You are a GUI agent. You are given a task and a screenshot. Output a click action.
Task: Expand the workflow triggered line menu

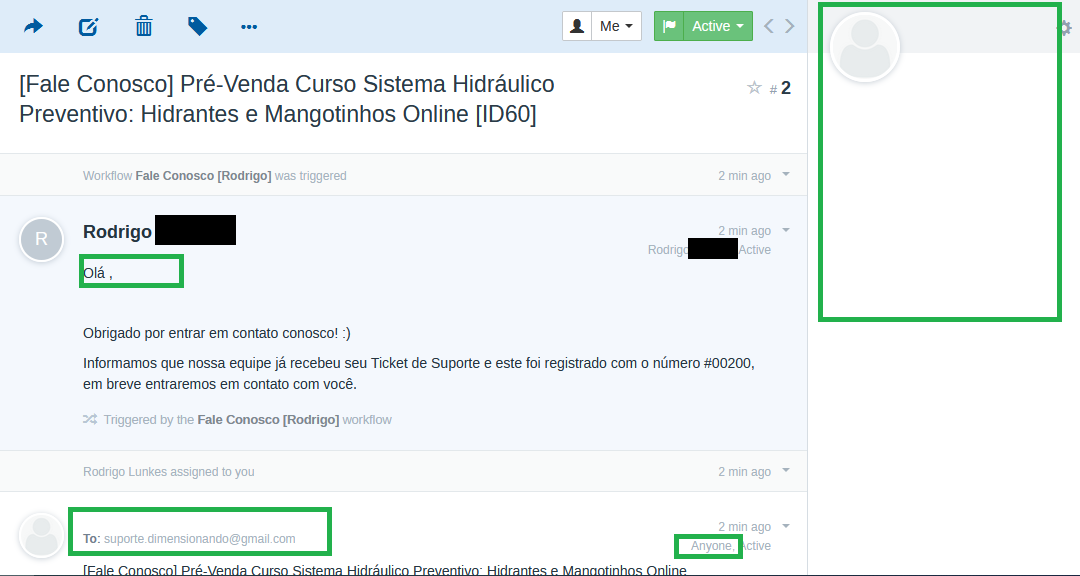[786, 174]
